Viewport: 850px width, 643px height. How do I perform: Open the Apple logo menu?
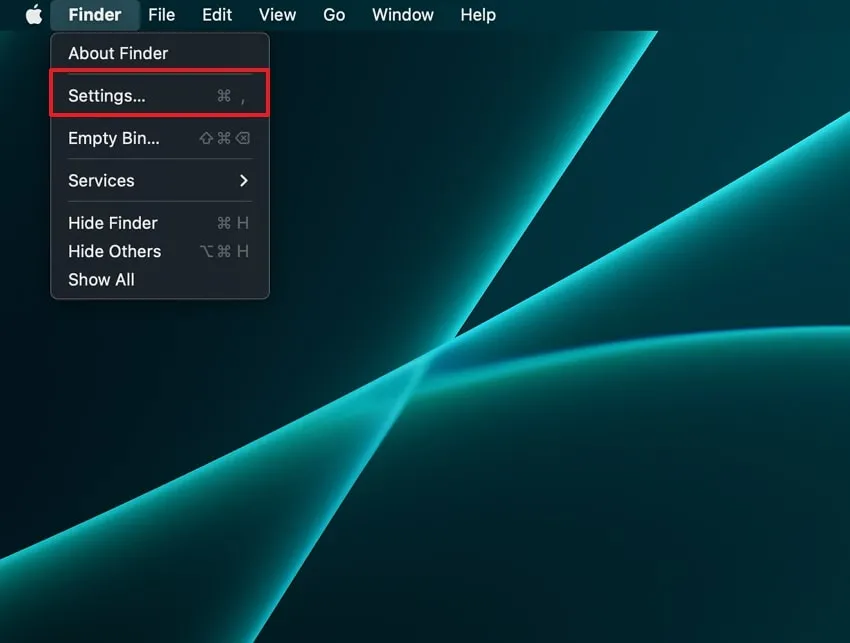pyautogui.click(x=34, y=15)
